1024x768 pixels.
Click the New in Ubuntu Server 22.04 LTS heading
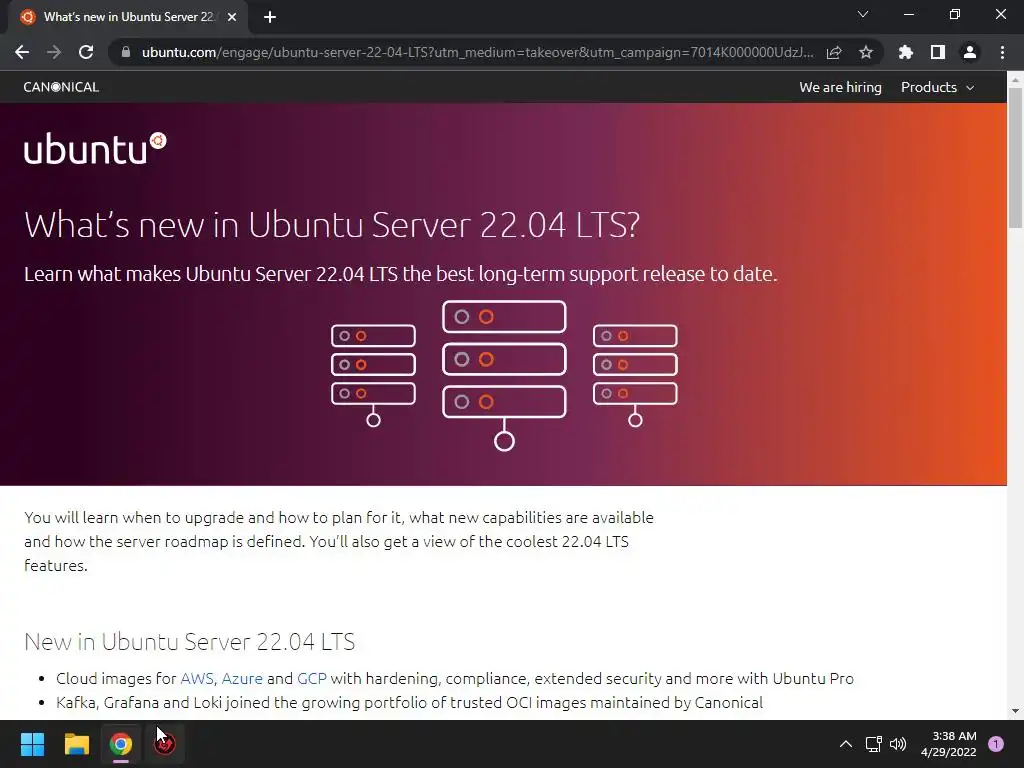tap(189, 641)
